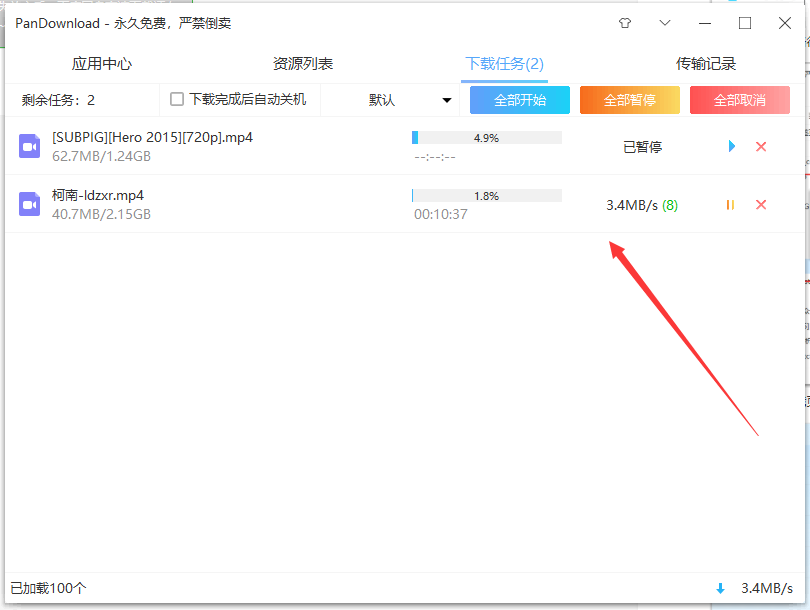
Task: Click the video icon of [SUBPIG][Hero 2015] file
Action: [29, 146]
